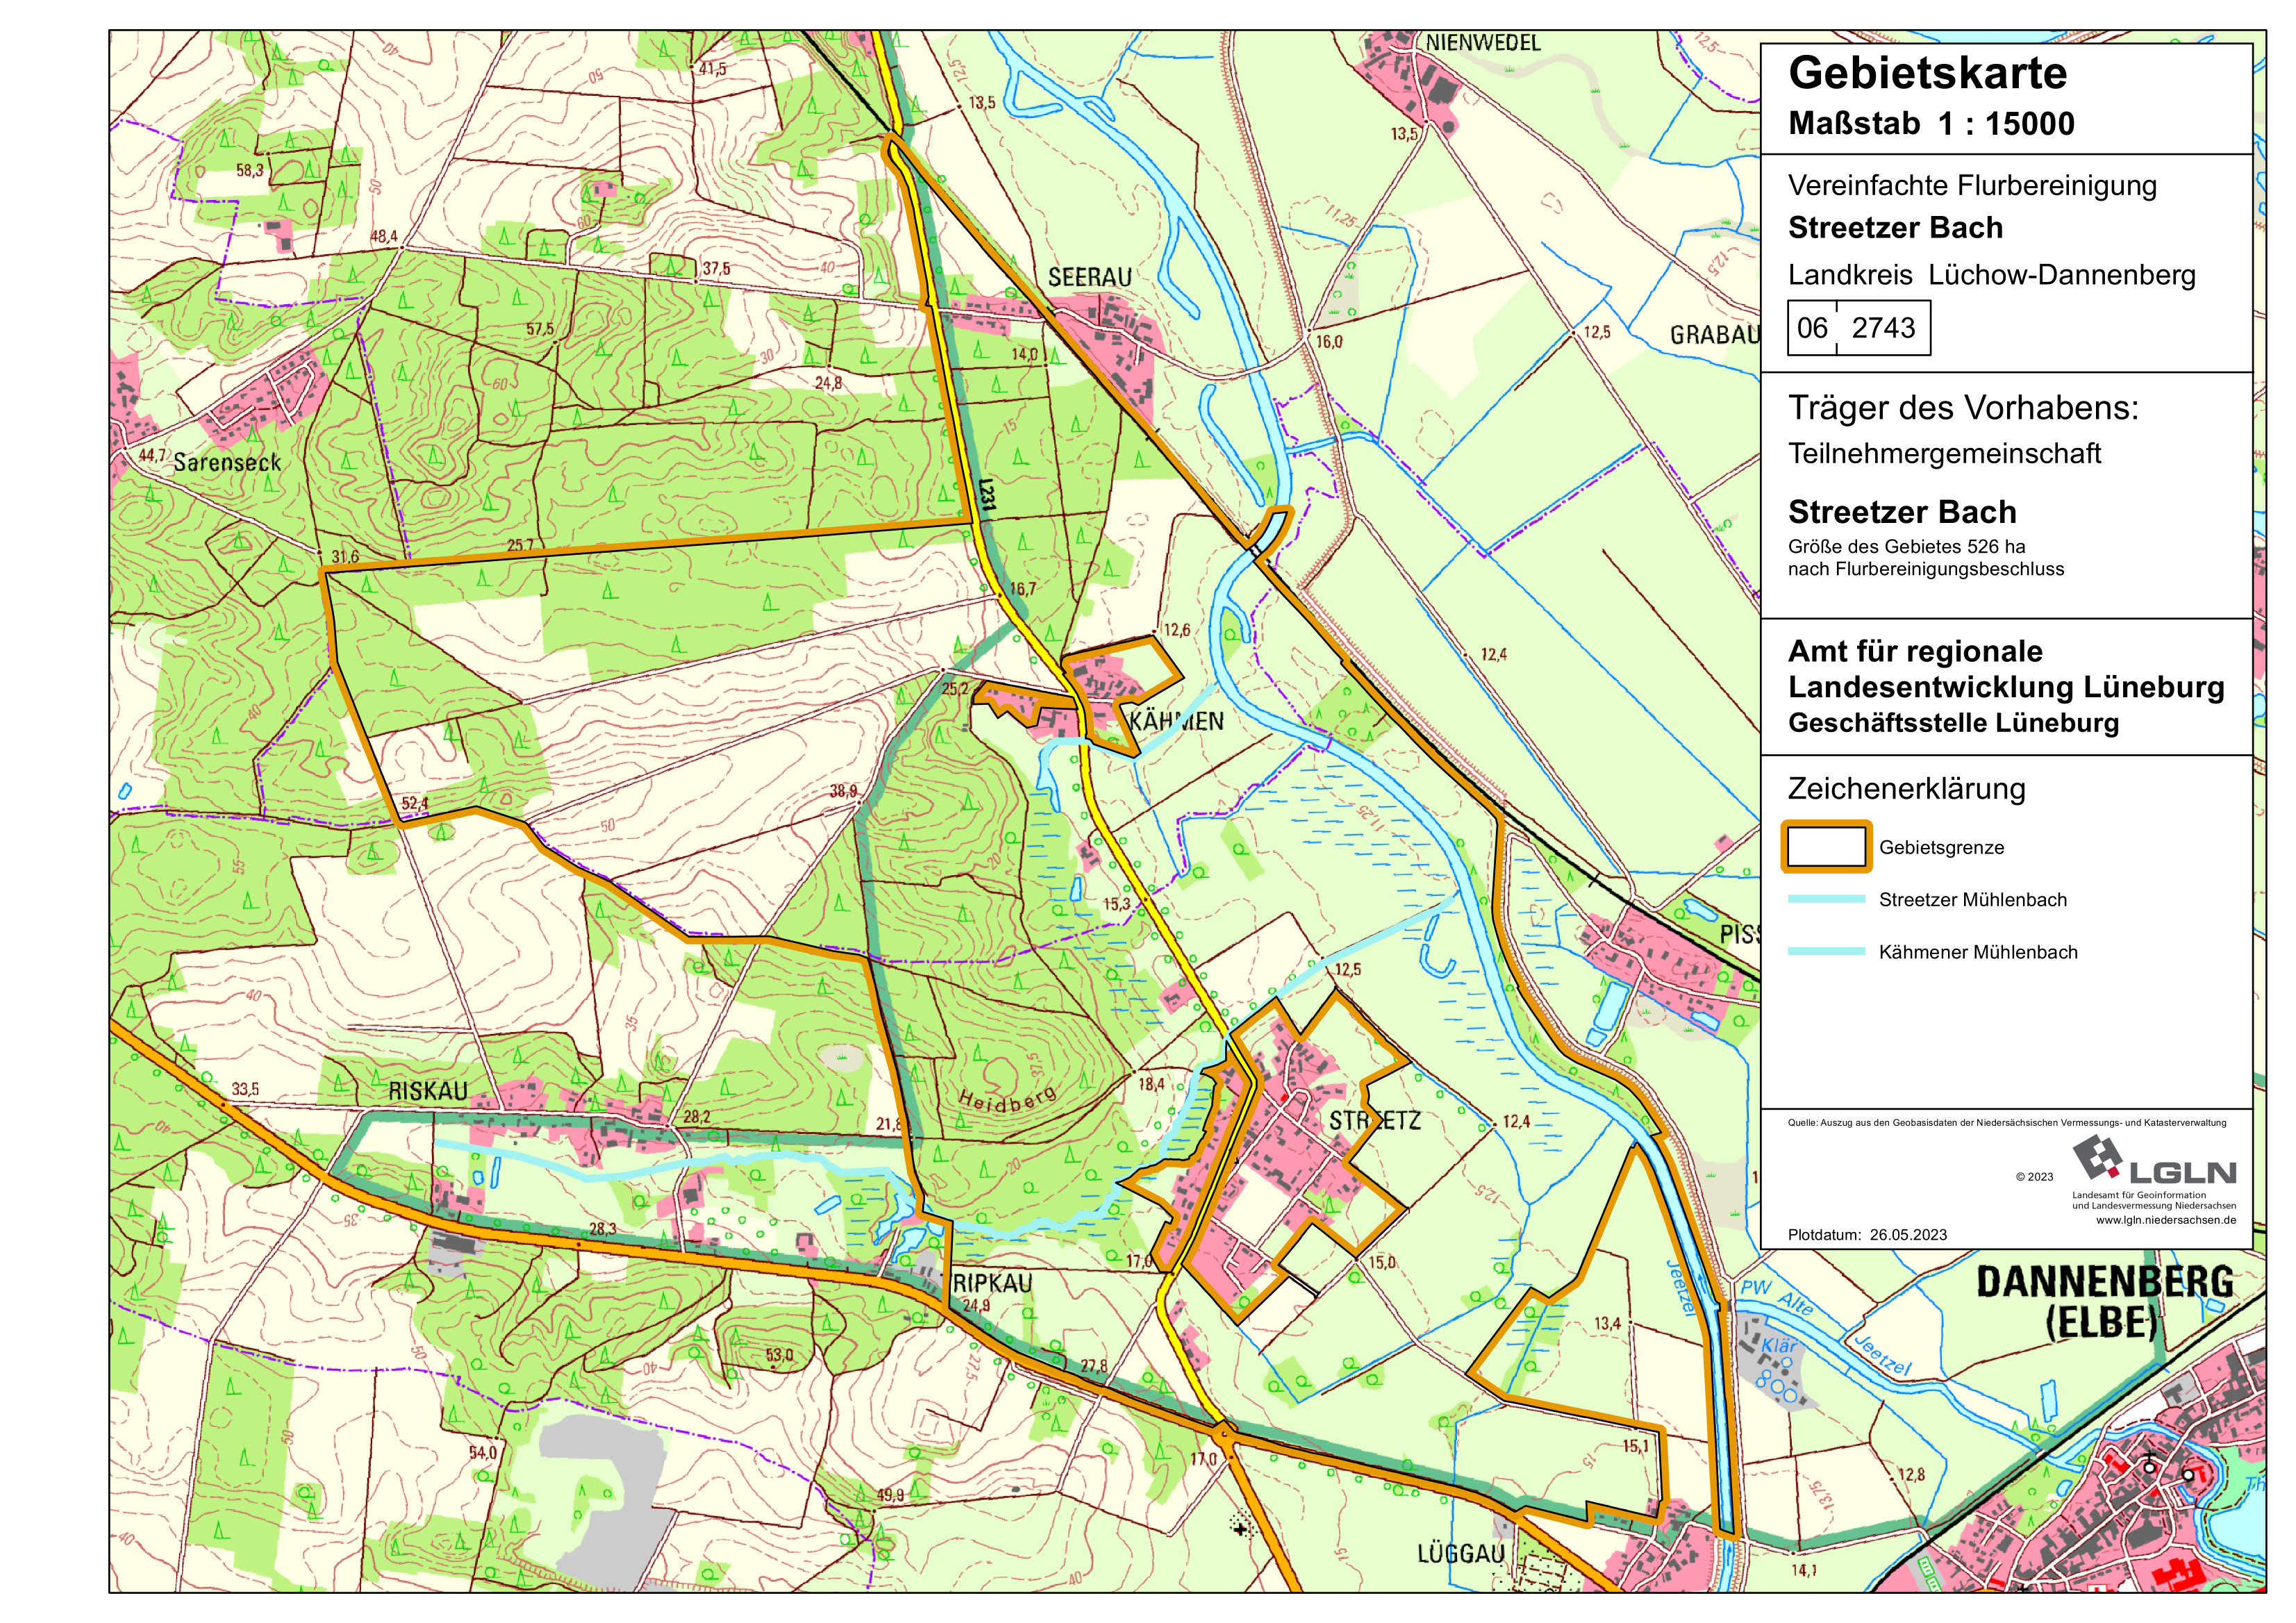
Task: Click the Streetzer Mühlenbach legend line
Action: point(1826,899)
